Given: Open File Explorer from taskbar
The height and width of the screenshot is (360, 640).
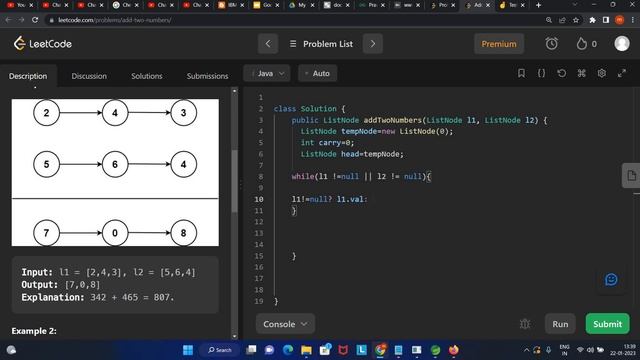Looking at the screenshot, I should [x=306, y=350].
